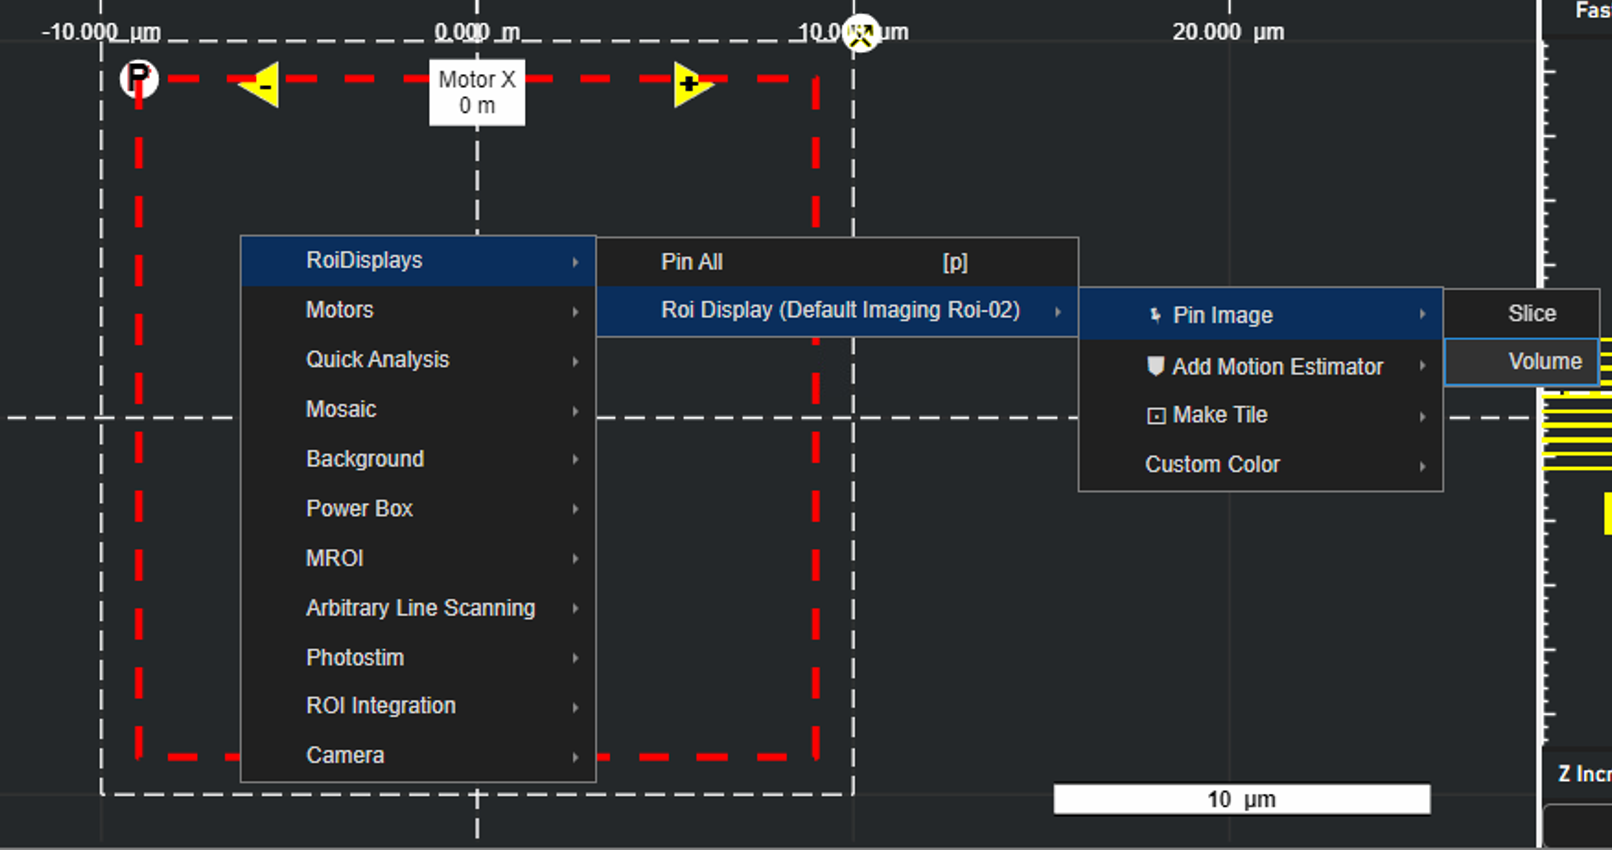Expand the Quick Analysis submenu arrow
Screen dimensions: 1612x850
[x=575, y=360]
